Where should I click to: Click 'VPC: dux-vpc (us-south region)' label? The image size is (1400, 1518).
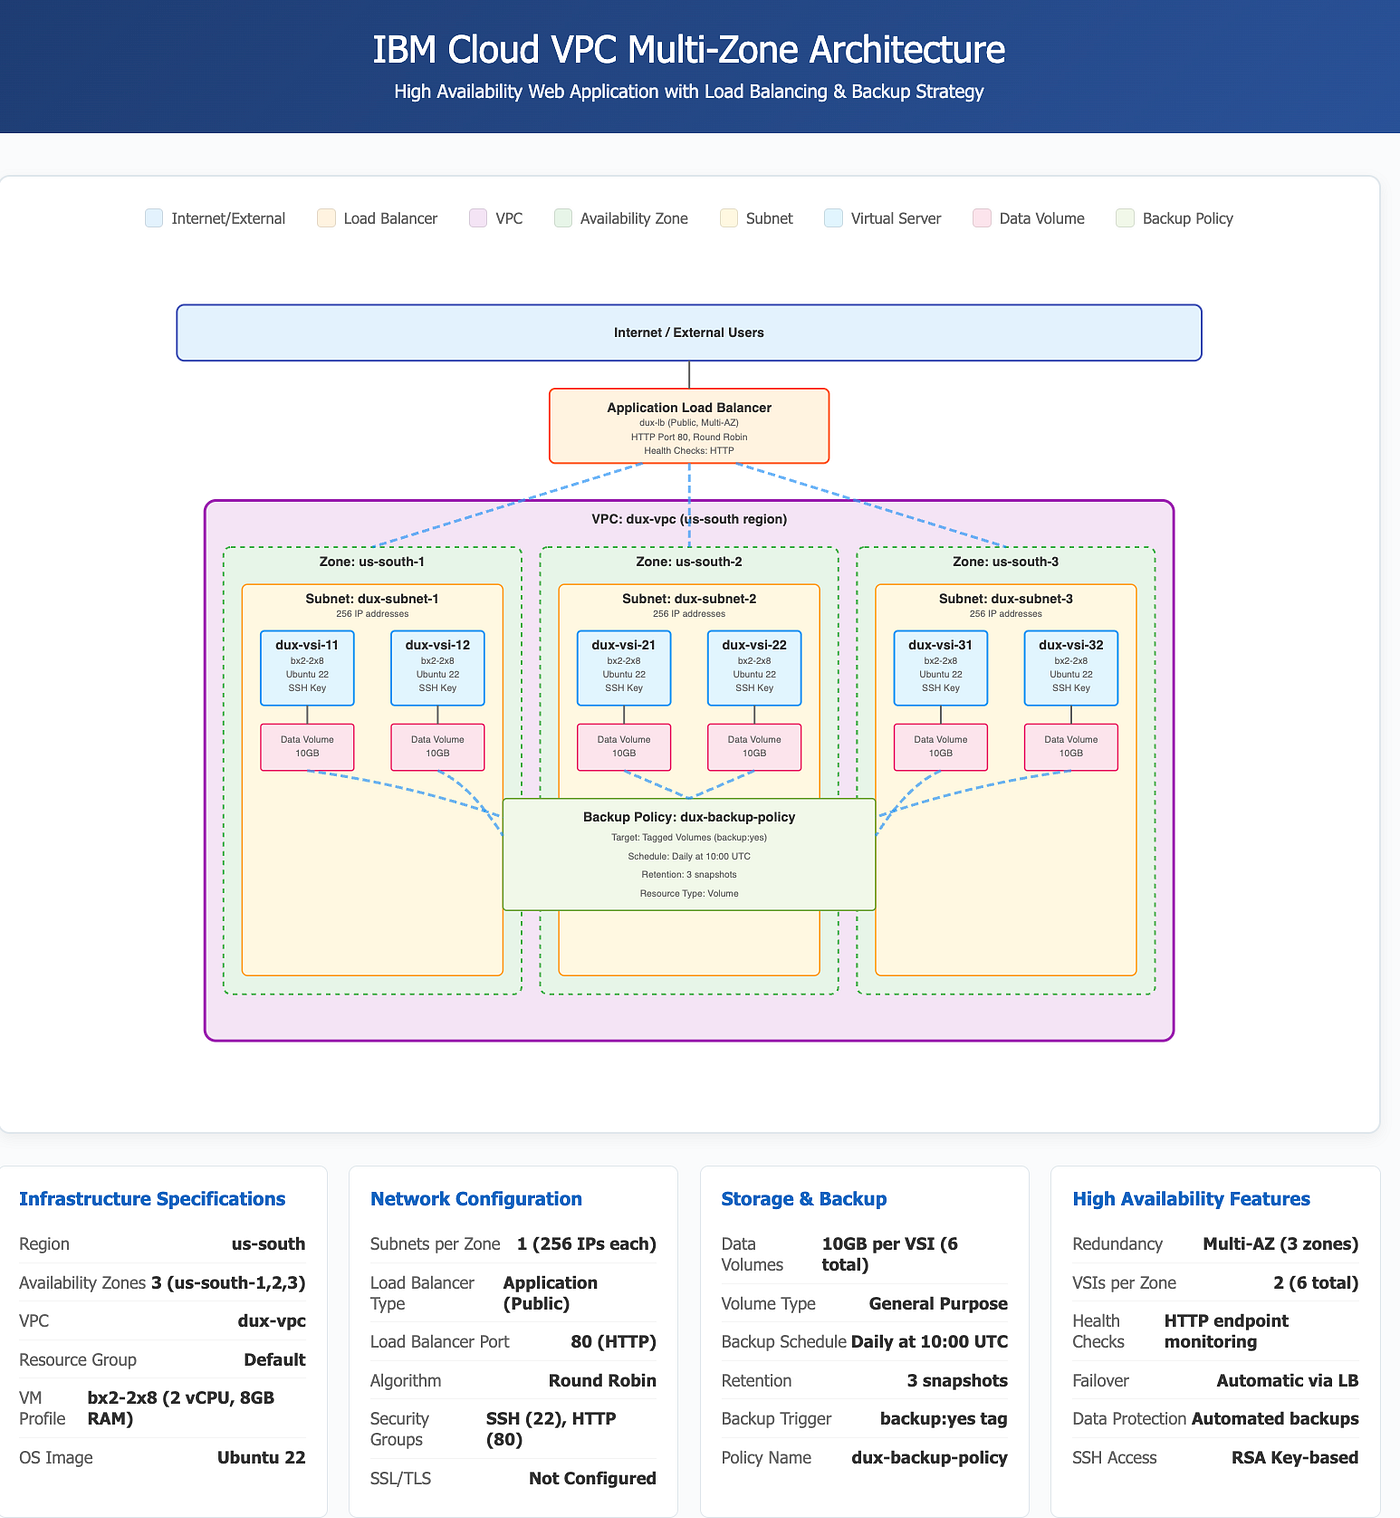point(689,519)
